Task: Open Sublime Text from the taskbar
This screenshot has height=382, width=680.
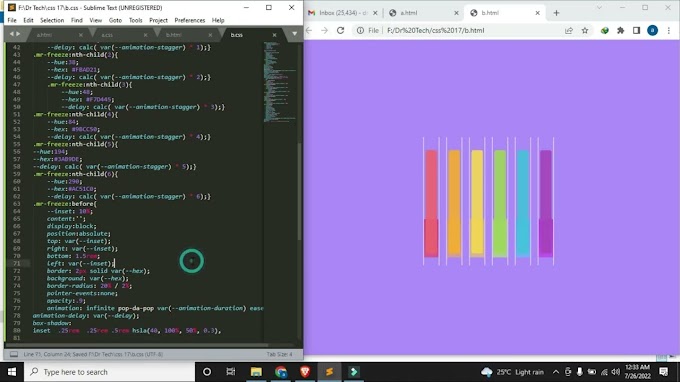Action: tap(329, 372)
